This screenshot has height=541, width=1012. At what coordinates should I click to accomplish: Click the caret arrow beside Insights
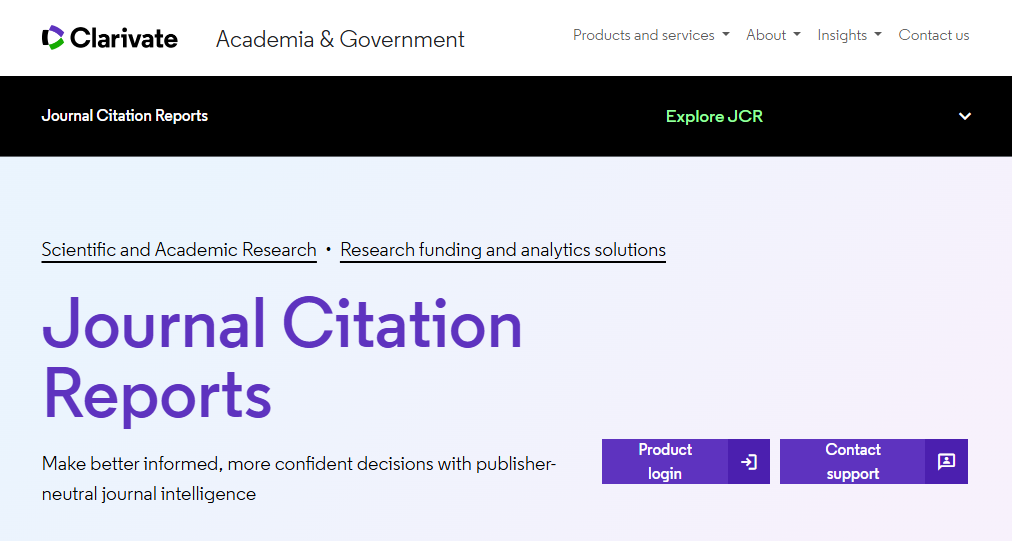[878, 35]
